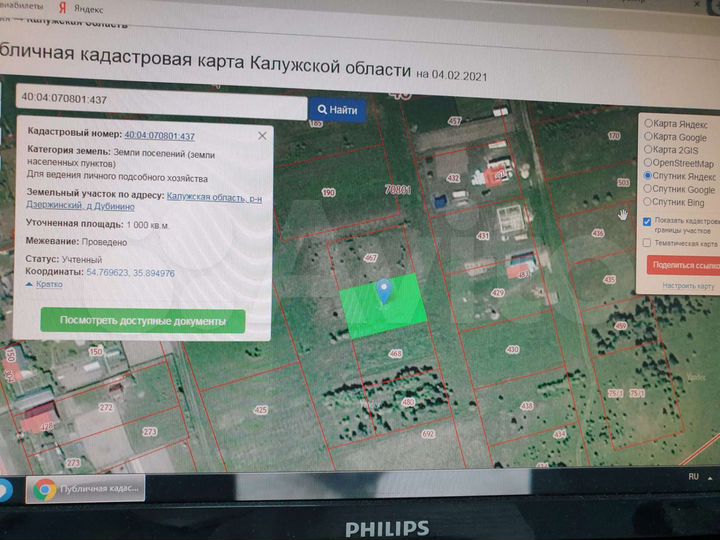
Task: Click parcel label 480 on map
Action: (408, 402)
